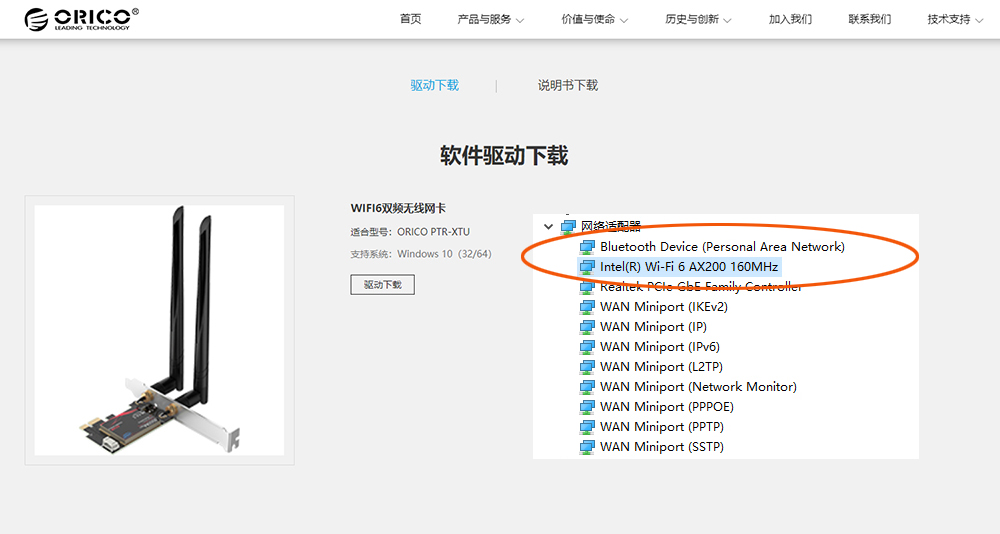Screen dimensions: 1000x534
Task: Select Intel(R) Wi-Fi 6 AX200 160MHz
Action: coord(689,267)
